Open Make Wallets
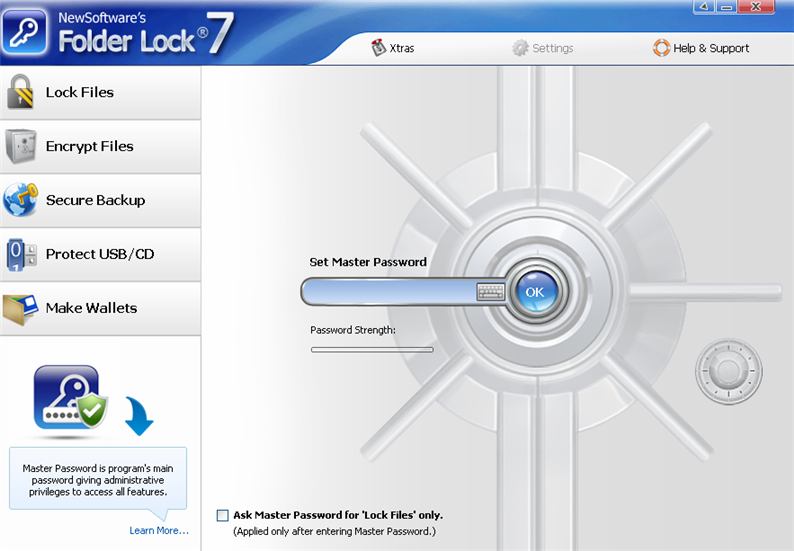The image size is (794, 551). [100, 308]
